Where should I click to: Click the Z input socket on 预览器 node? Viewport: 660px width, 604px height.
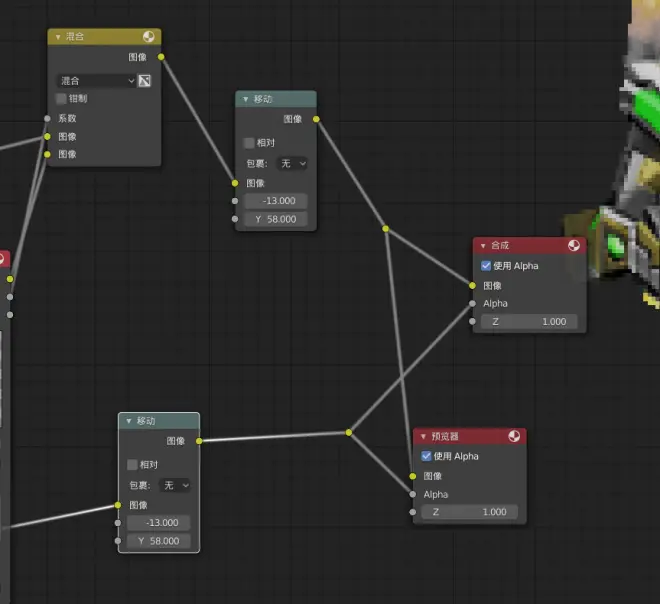coord(412,512)
